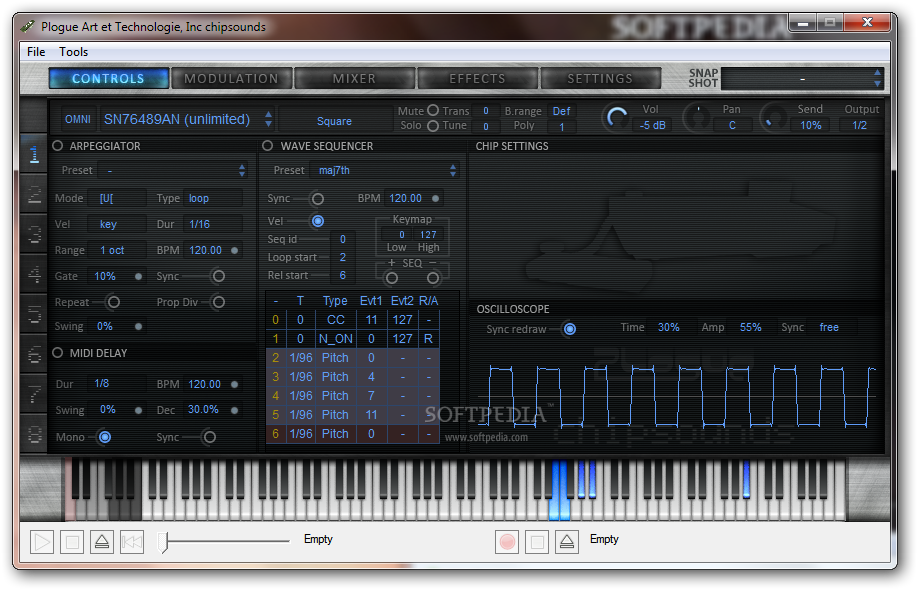
Task: Select channel slot 4 in sidebar
Action: point(34,274)
